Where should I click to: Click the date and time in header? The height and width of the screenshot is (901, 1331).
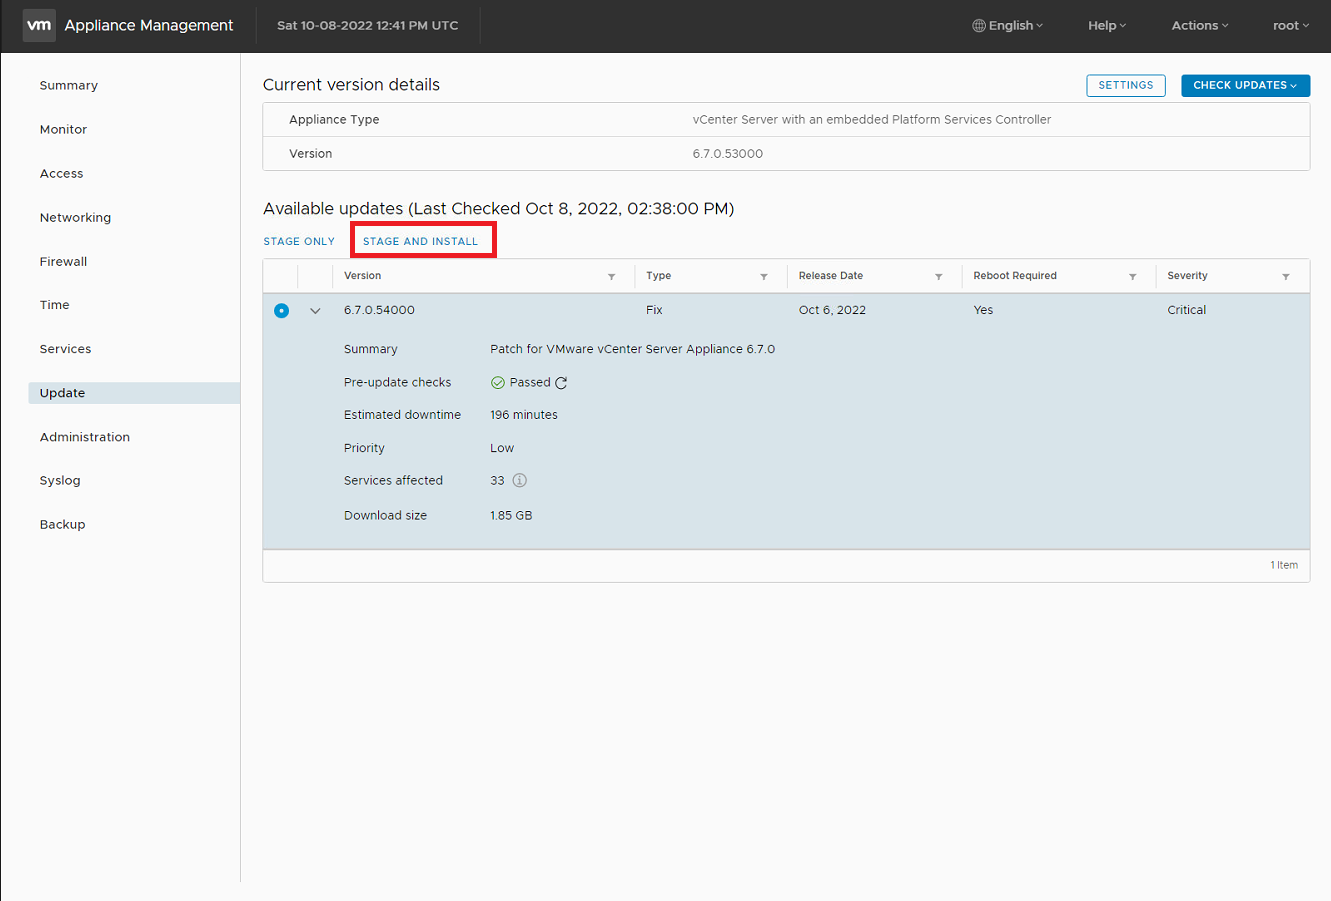[x=368, y=26]
